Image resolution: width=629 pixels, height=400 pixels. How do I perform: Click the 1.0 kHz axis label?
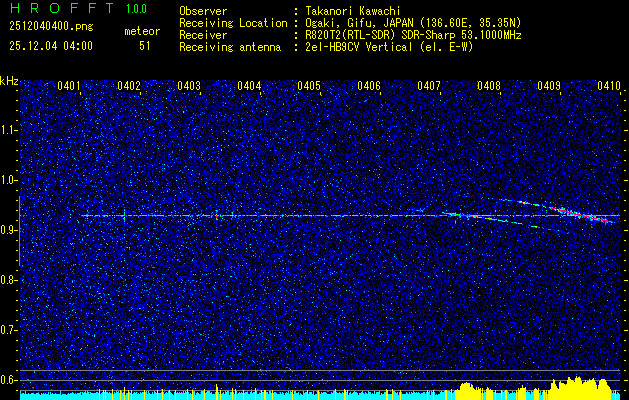(7, 180)
